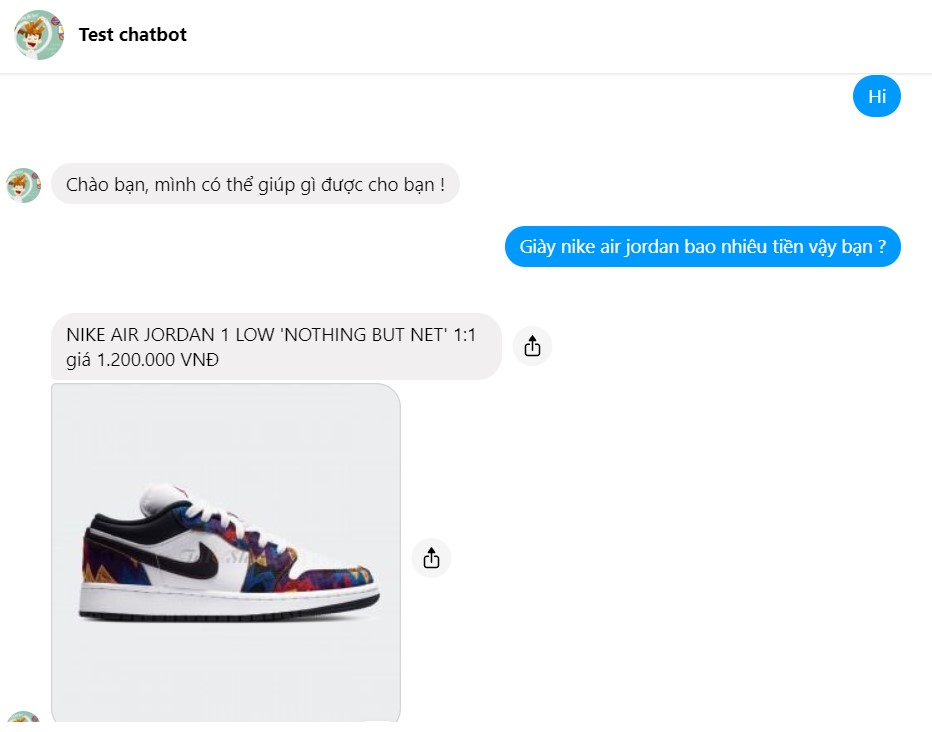This screenshot has height=732, width=932.
Task: Click the "'NOTHING BUT NET'" text in product message
Action: point(362,335)
